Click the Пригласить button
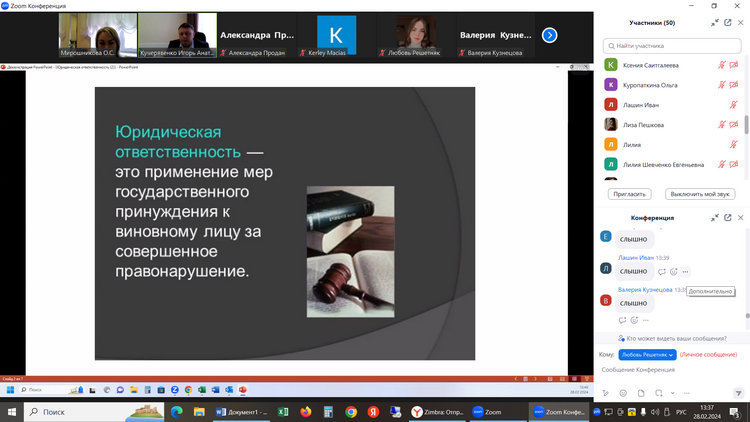Screen dimensions: 750x422 click(x=628, y=194)
